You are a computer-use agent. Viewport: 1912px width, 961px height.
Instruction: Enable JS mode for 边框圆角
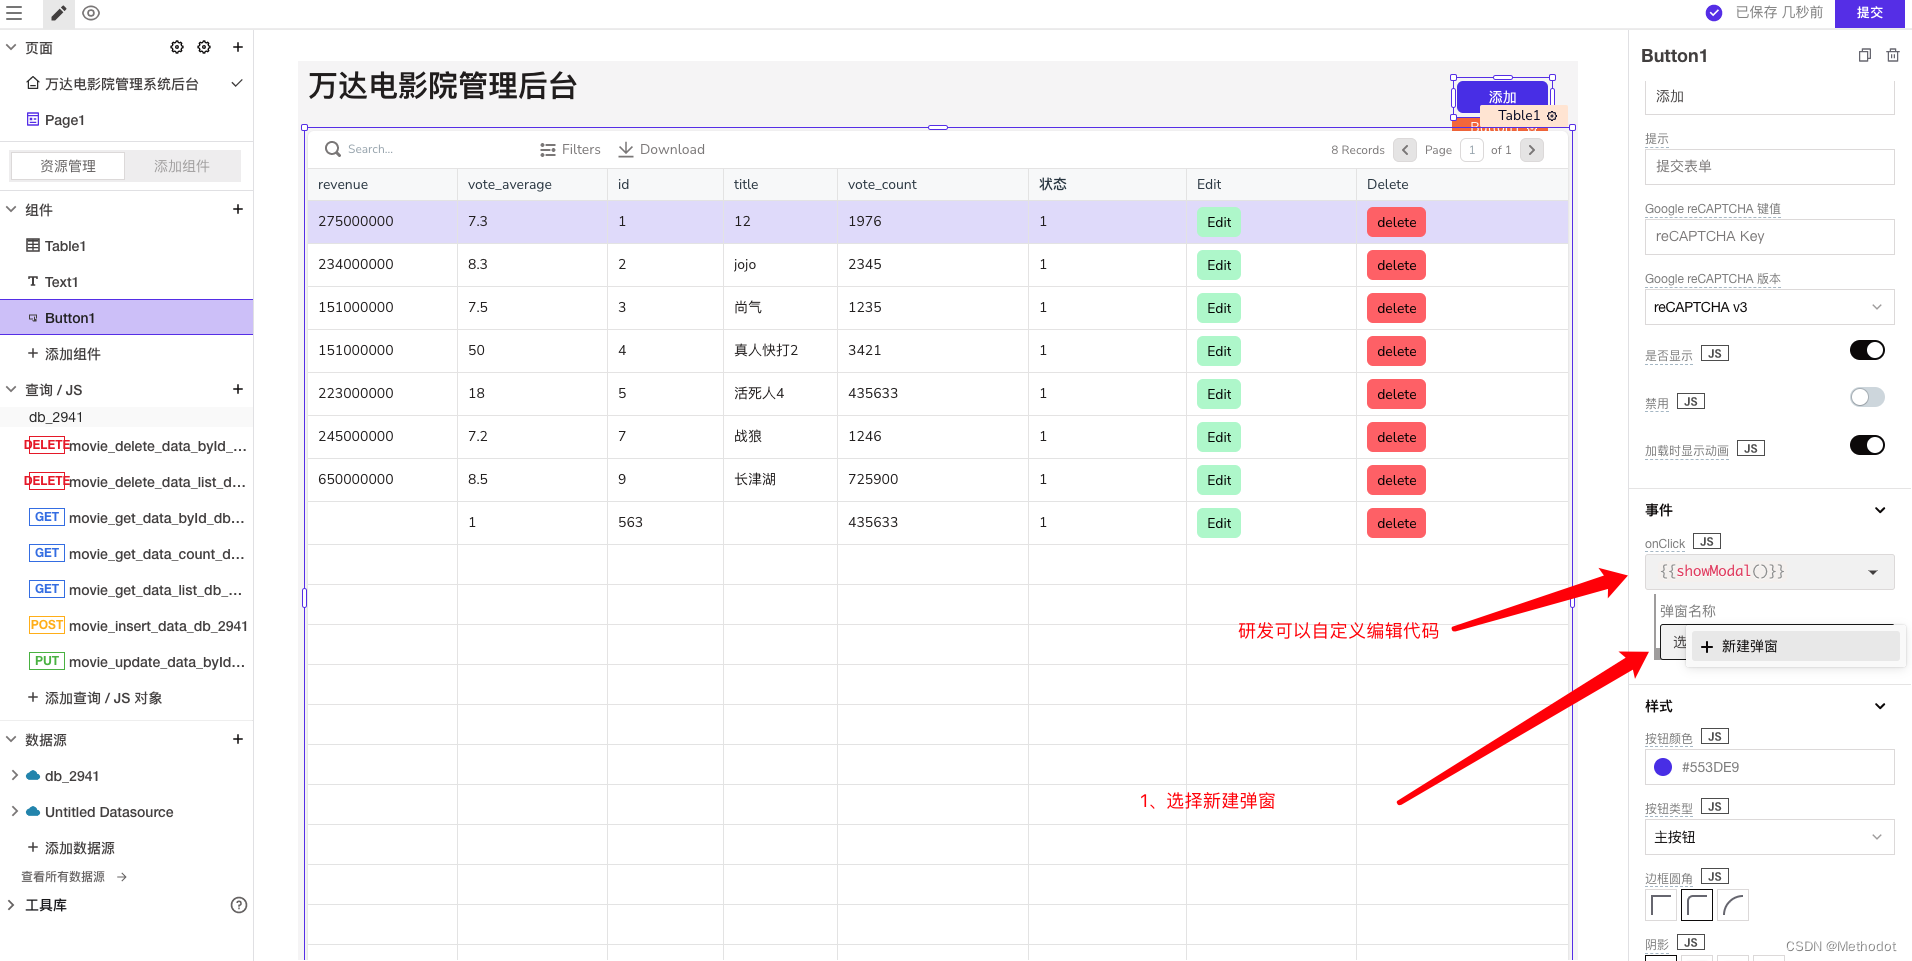pyautogui.click(x=1715, y=877)
